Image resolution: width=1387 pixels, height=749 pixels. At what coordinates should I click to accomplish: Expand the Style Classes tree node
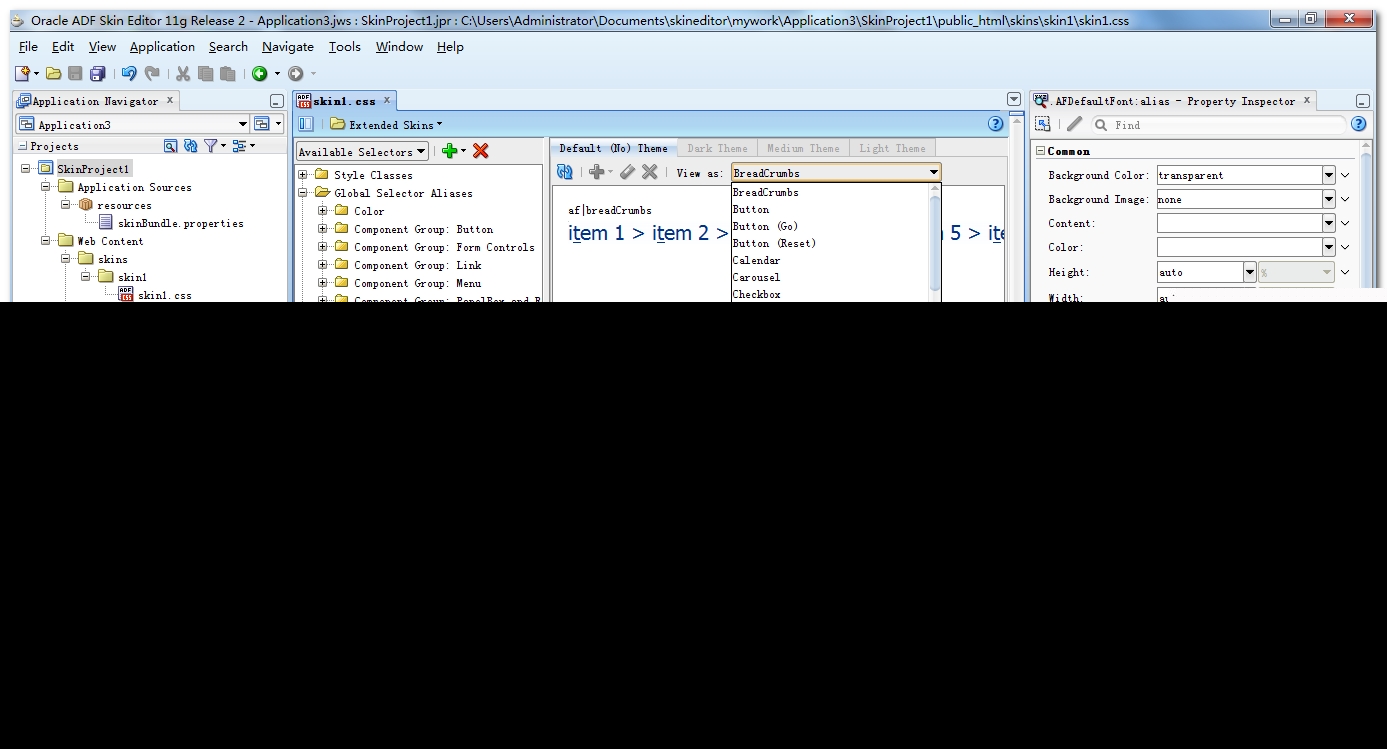pos(303,175)
